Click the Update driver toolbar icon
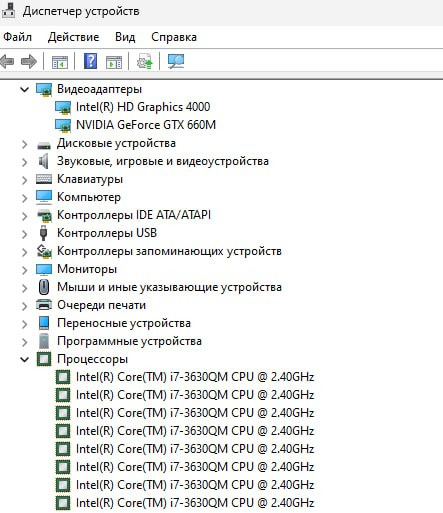This screenshot has height=513, width=443. [x=145, y=62]
